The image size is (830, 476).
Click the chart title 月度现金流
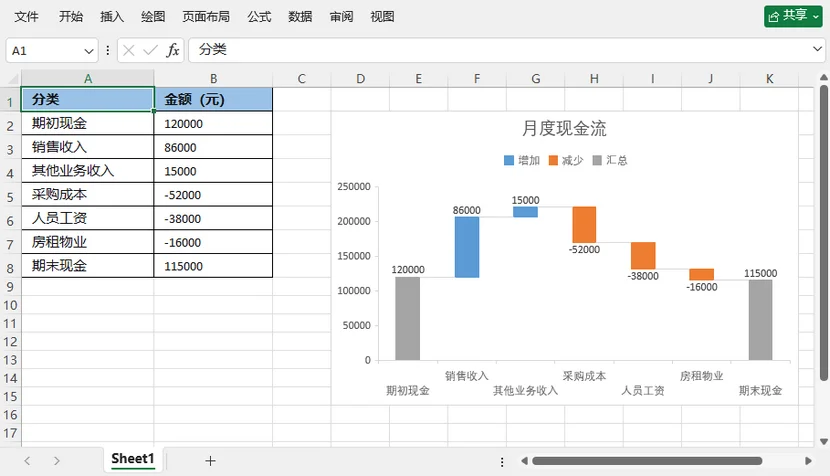pyautogui.click(x=564, y=128)
